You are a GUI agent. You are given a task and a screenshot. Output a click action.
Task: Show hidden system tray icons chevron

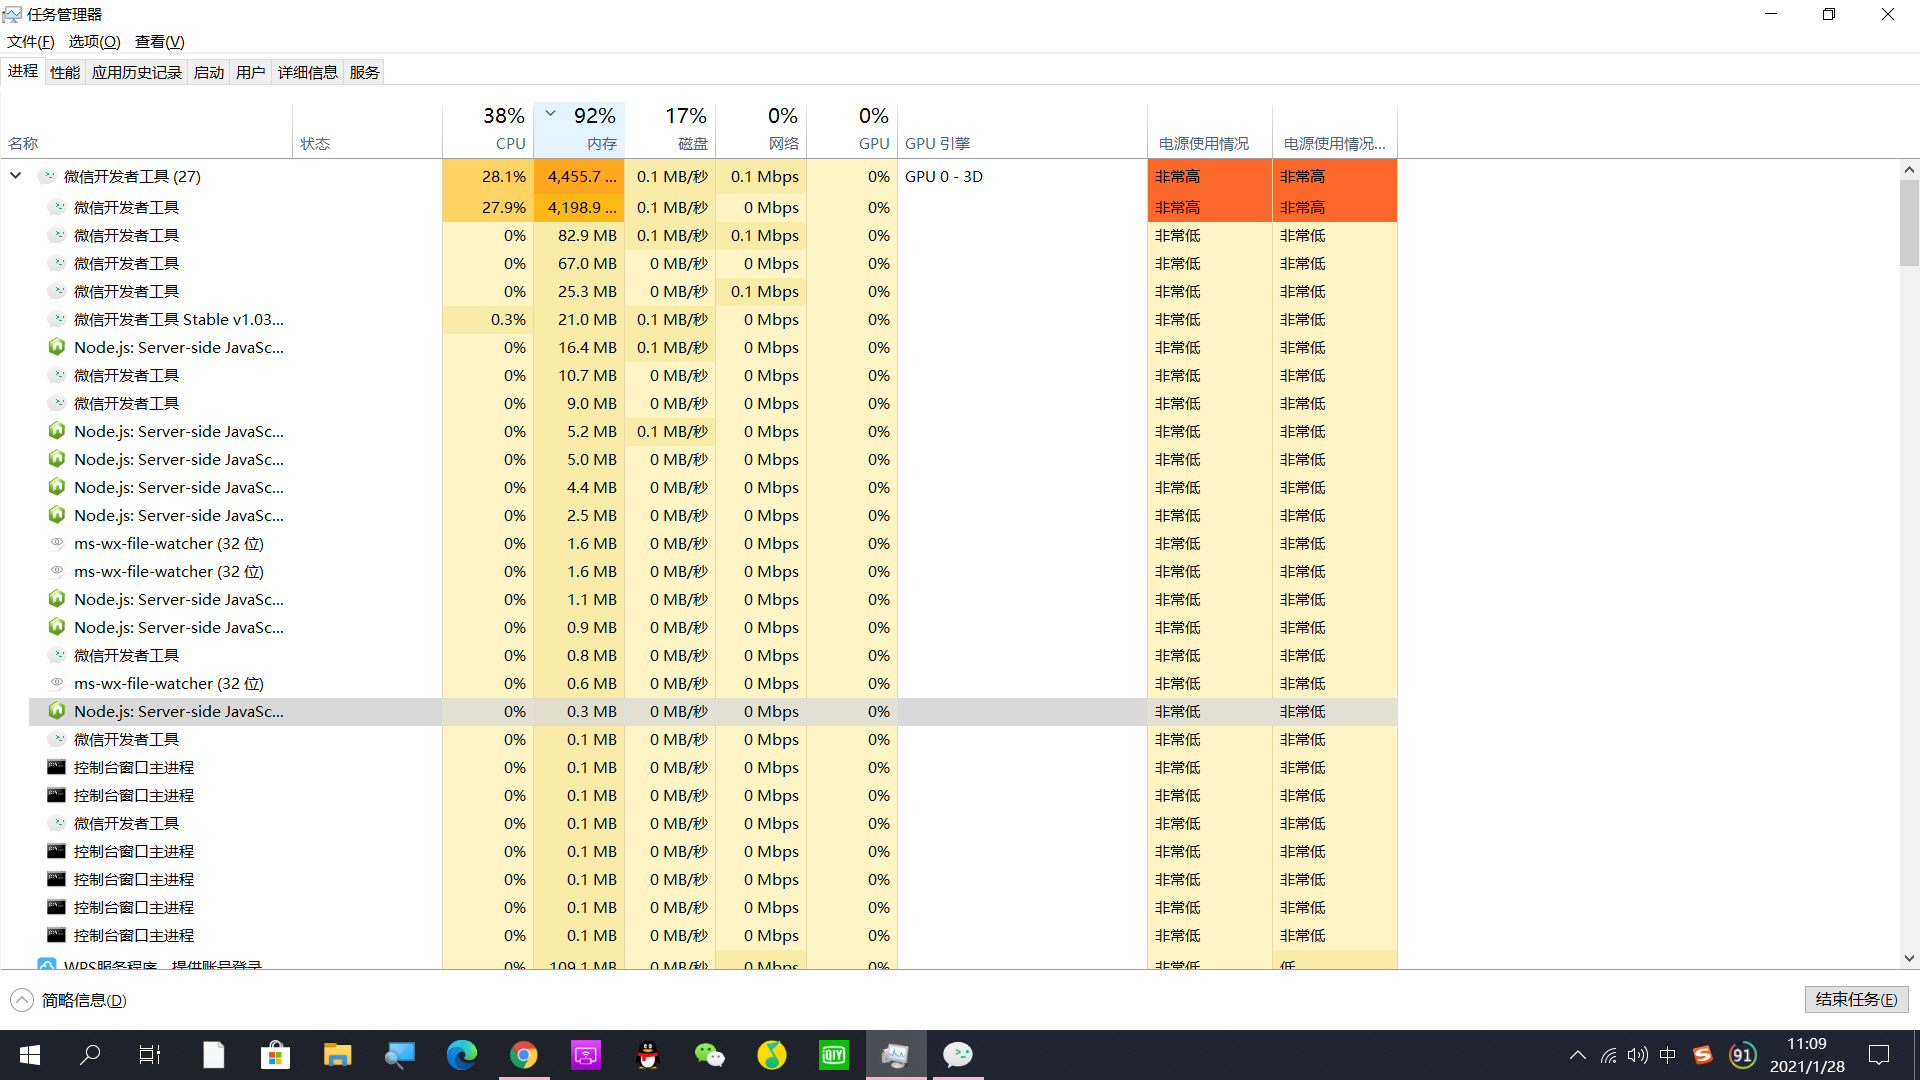pyautogui.click(x=1577, y=1055)
